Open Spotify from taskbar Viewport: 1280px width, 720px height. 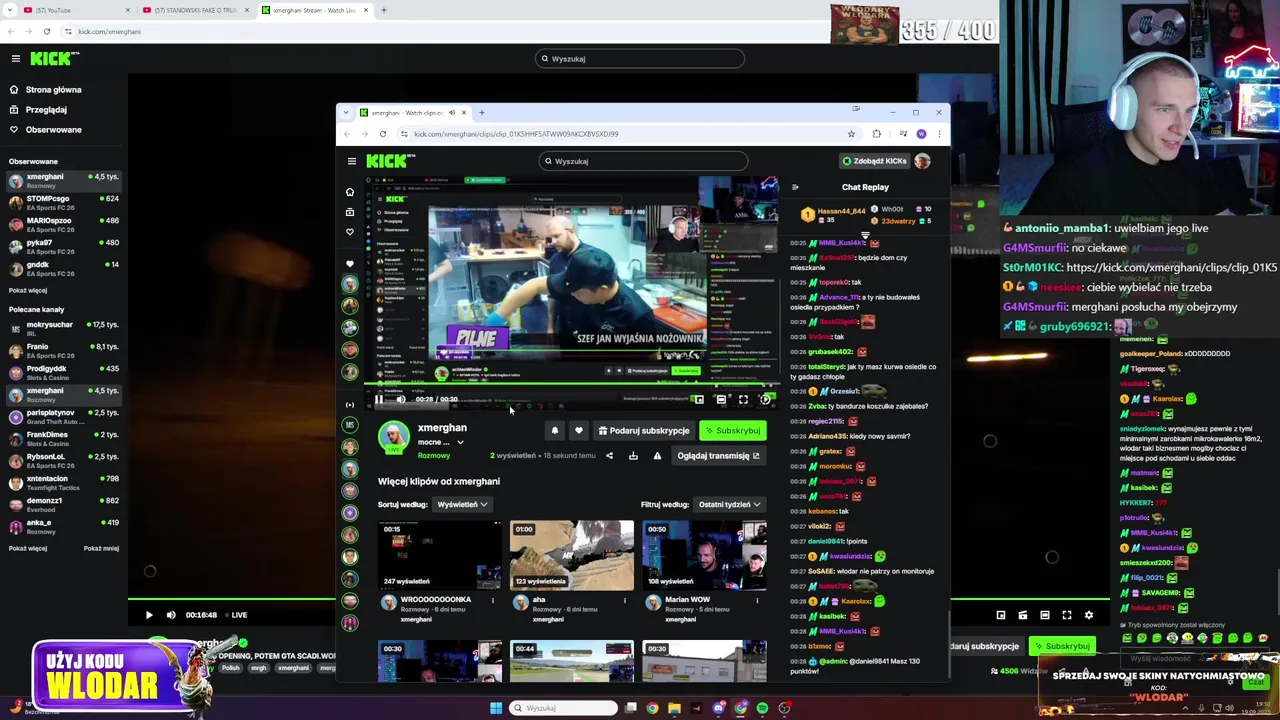click(x=762, y=709)
